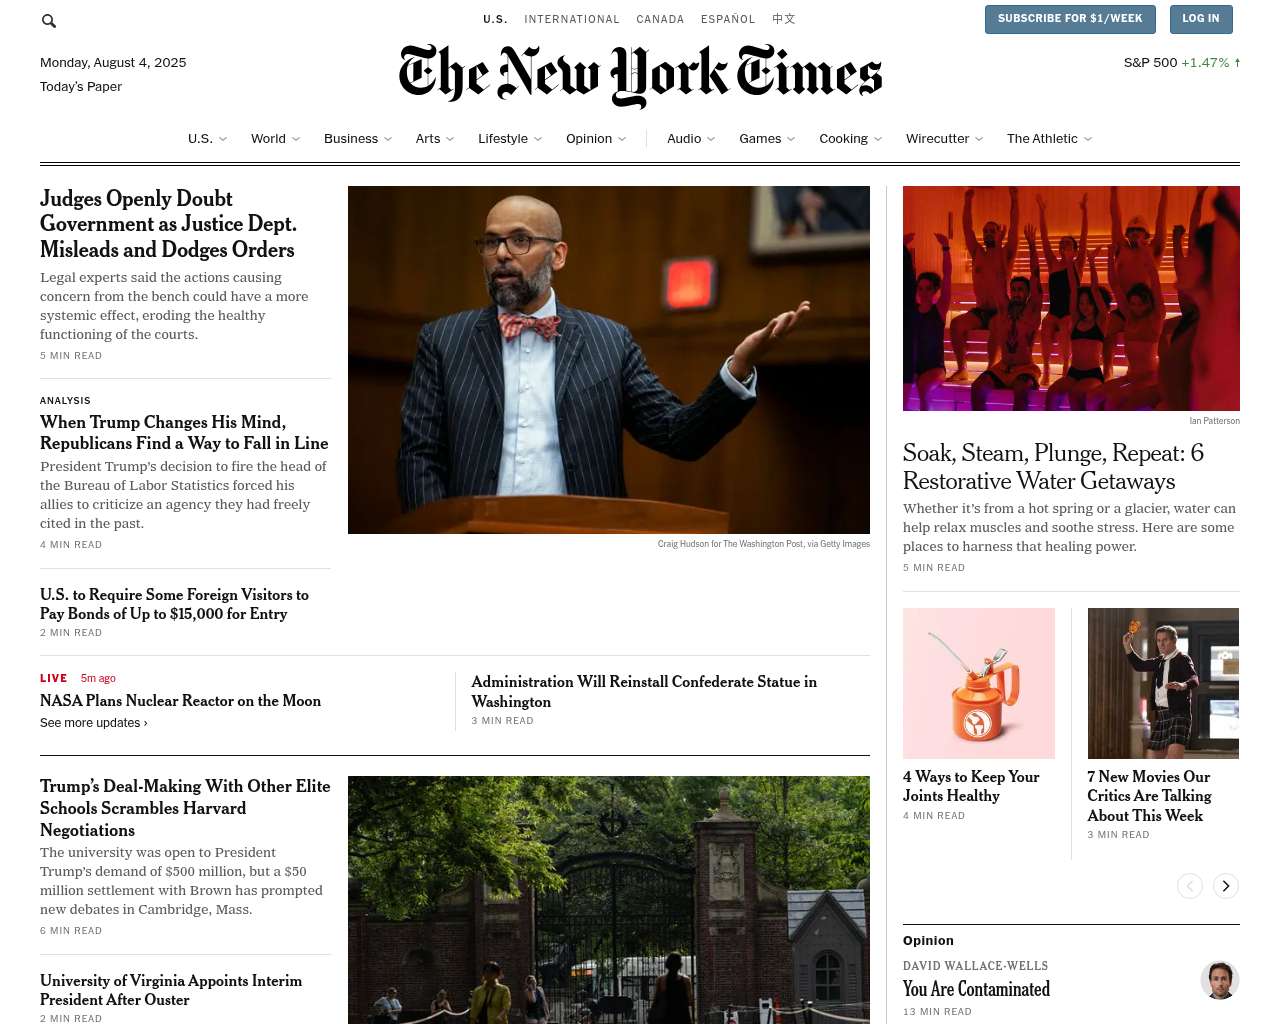Viewport: 1280px width, 1024px height.
Task: Click See more updates link
Action: point(94,723)
